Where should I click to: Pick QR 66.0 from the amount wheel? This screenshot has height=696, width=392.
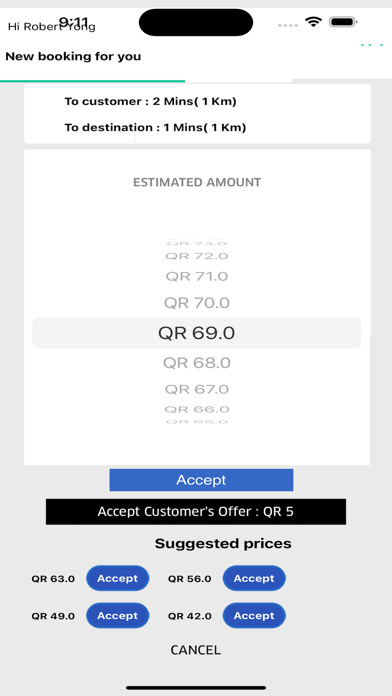[197, 409]
